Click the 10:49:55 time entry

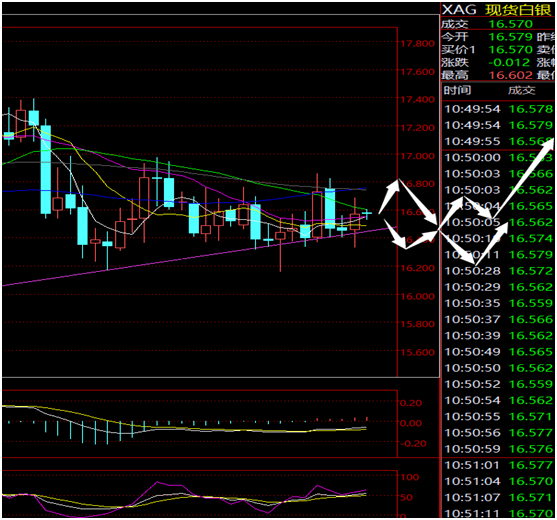click(472, 141)
